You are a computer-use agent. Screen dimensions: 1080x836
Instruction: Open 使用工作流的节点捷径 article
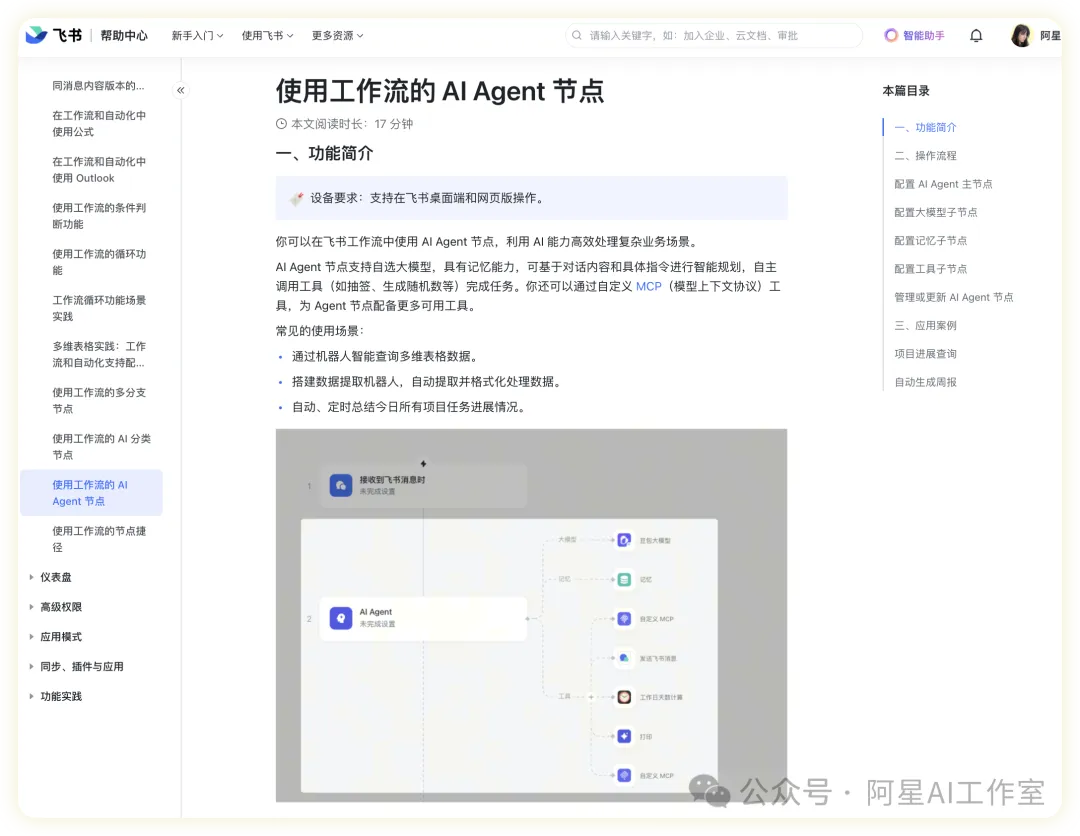click(99, 539)
